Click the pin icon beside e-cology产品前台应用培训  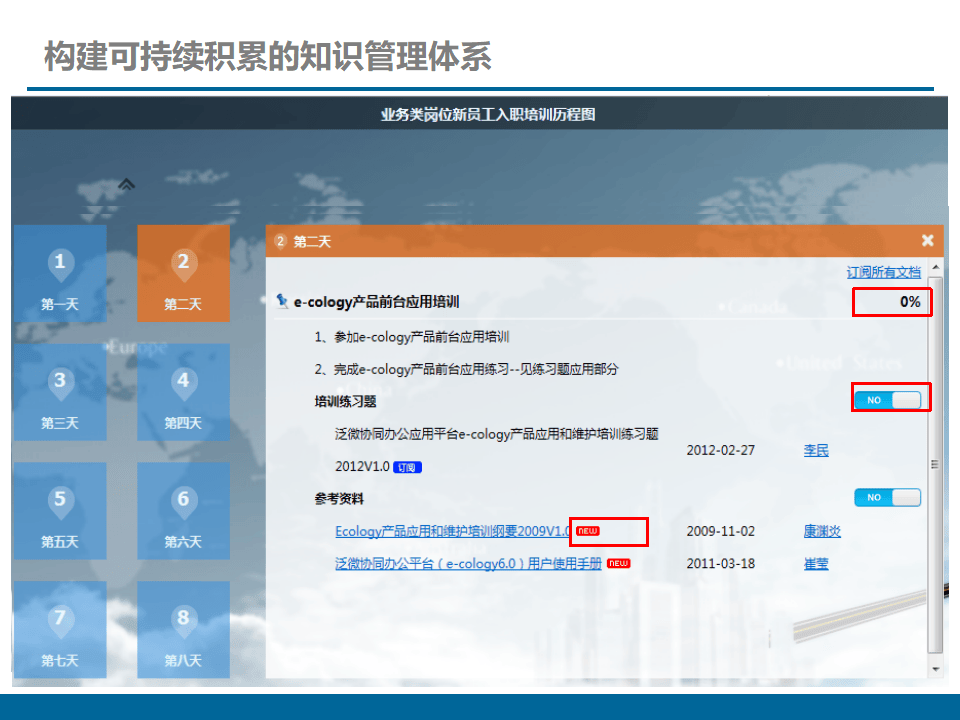tap(282, 301)
